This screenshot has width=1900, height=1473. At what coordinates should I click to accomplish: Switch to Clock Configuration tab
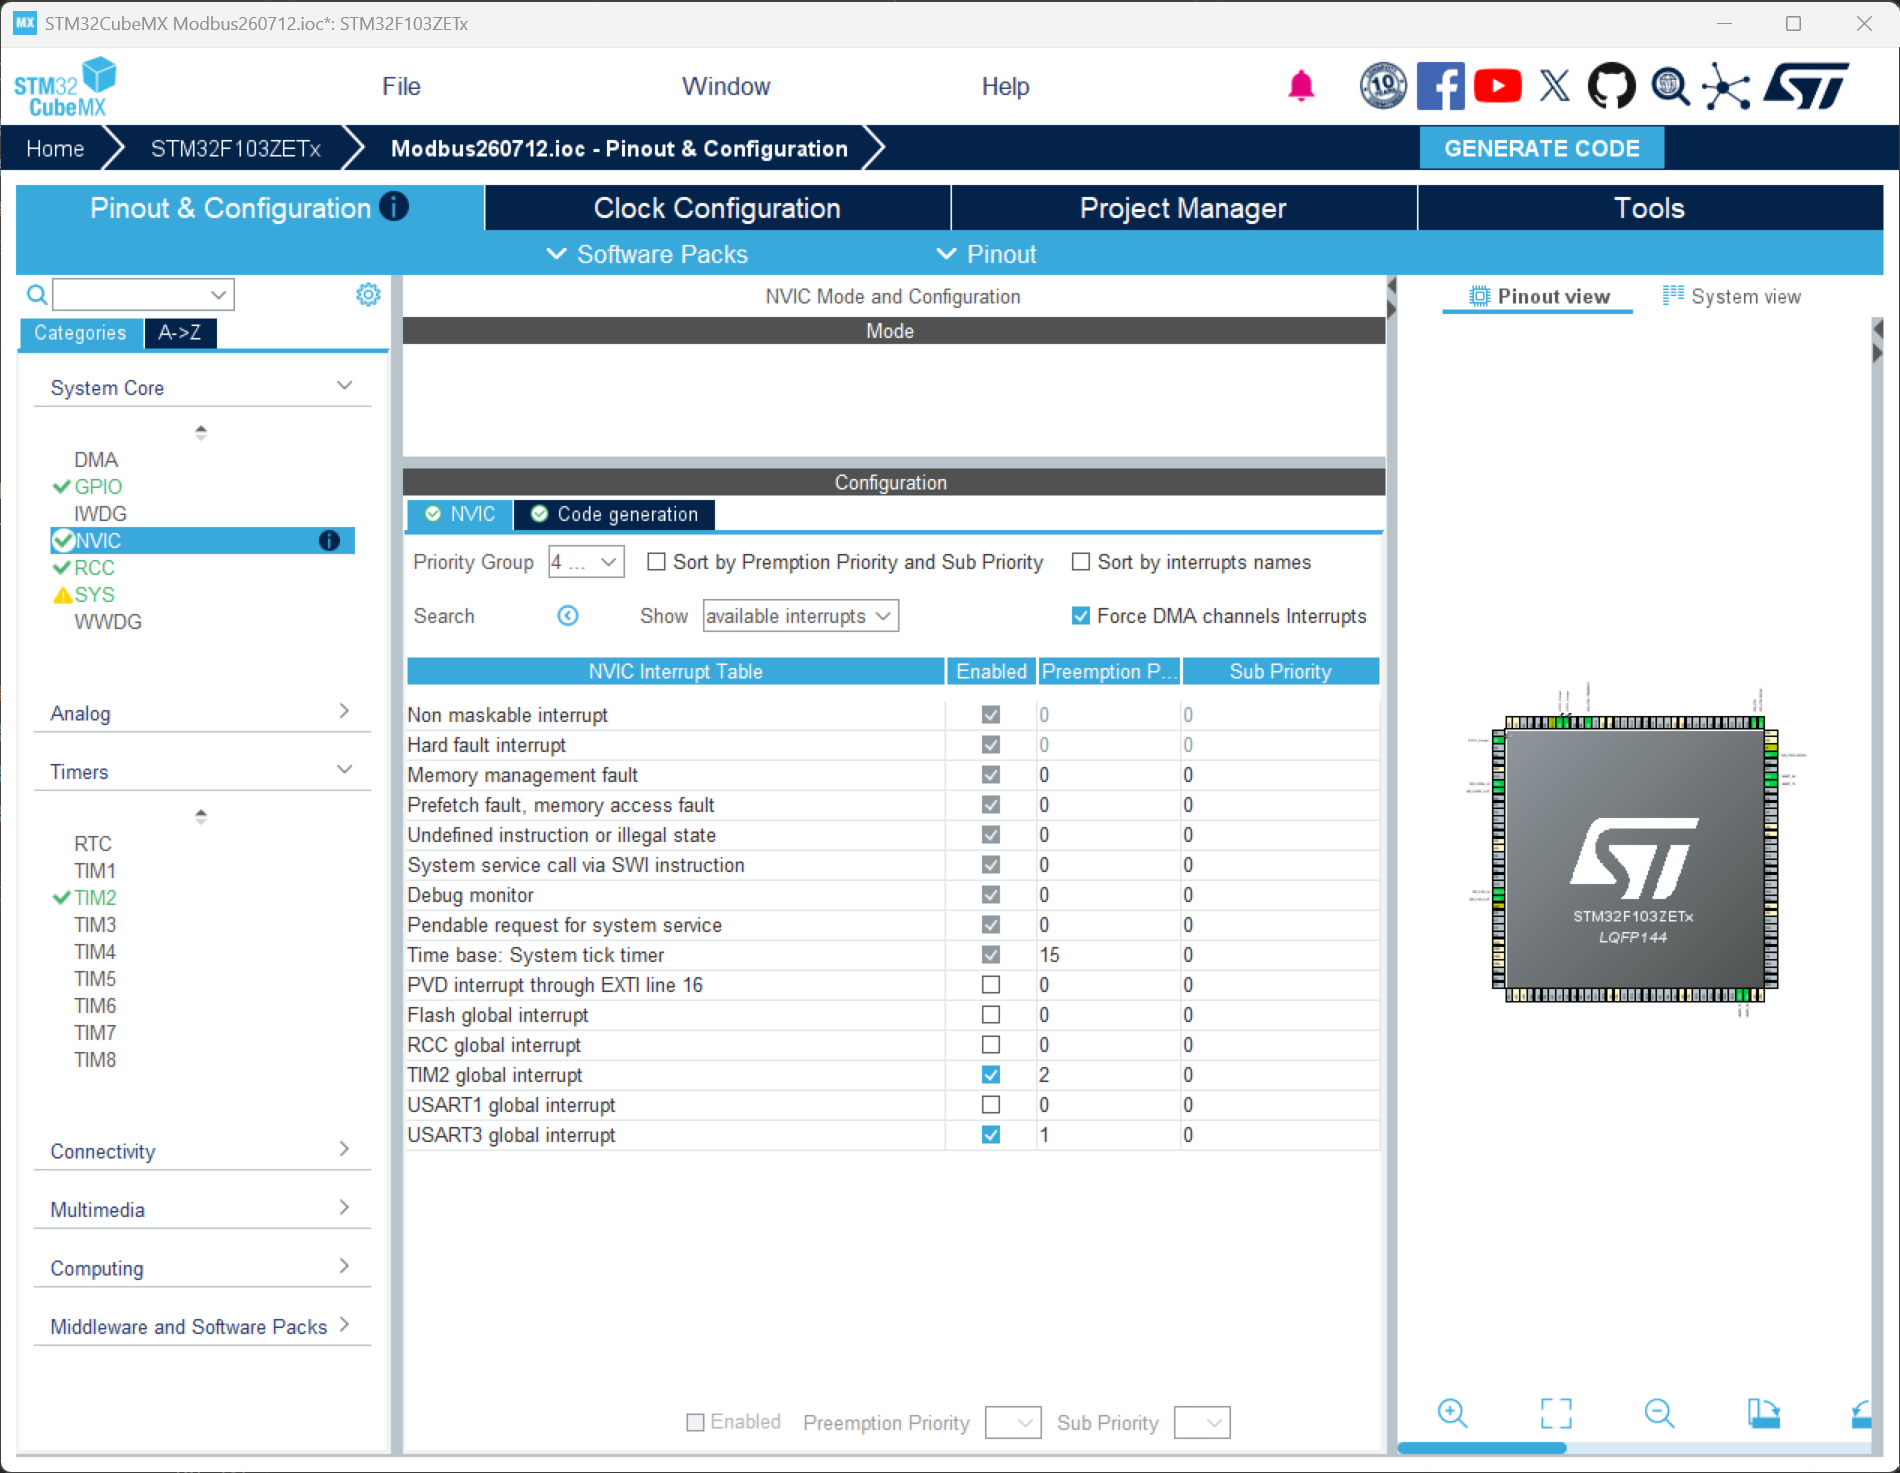(x=717, y=208)
